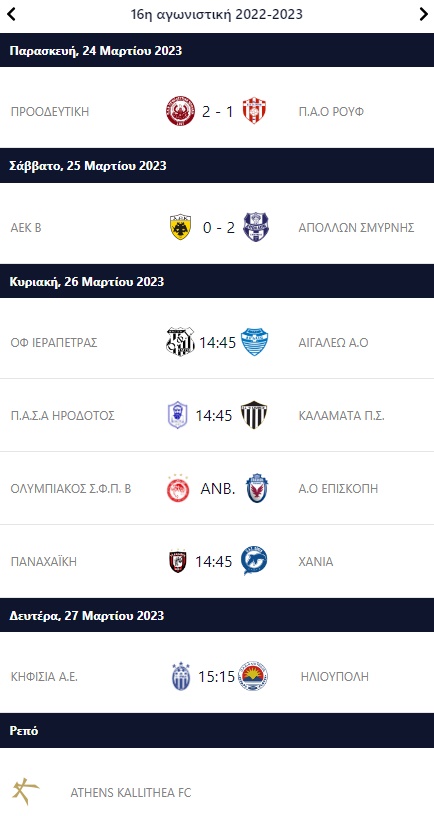Go to next matchday with right arrow
This screenshot has width=434, height=816.
point(423,14)
